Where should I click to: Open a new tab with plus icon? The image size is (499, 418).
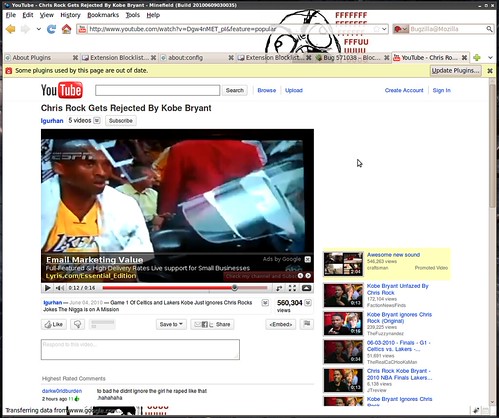(477, 58)
